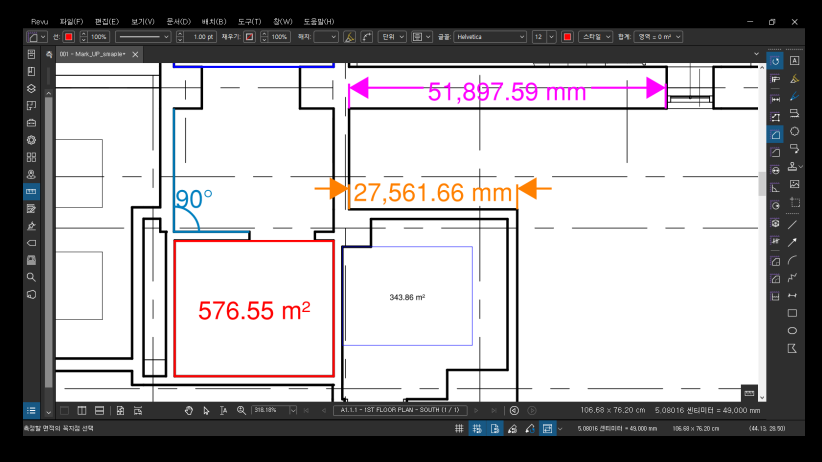Open the markup shape type dropdown
This screenshot has width=822, height=462.
pos(37,37)
